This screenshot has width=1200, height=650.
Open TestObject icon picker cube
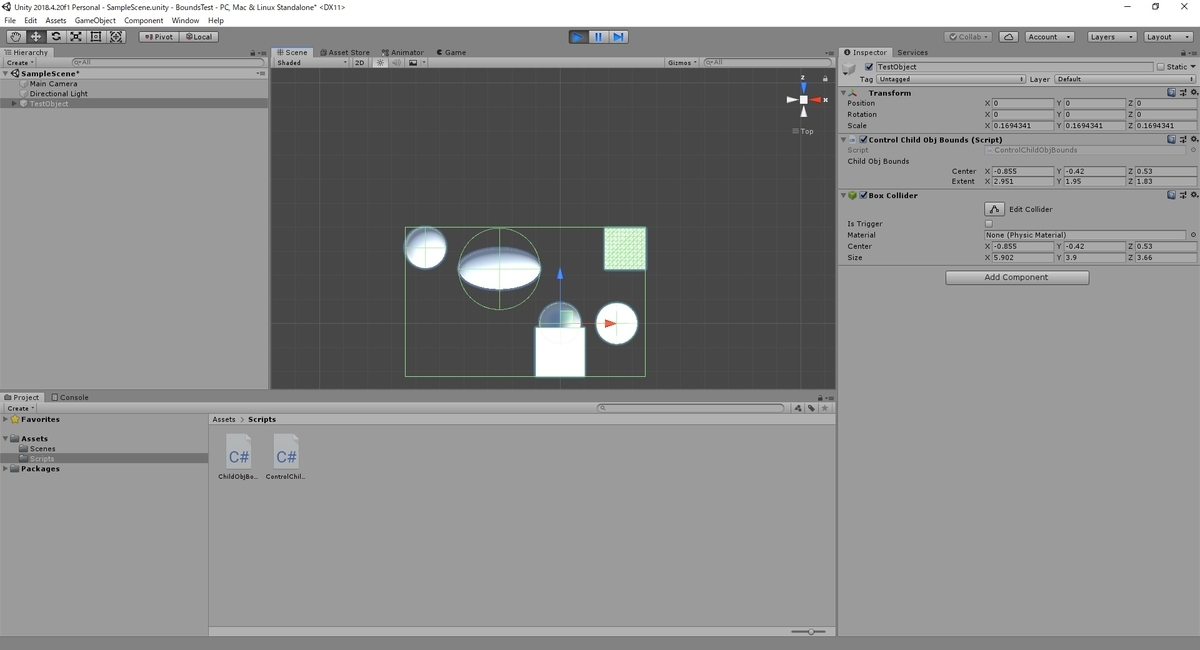click(850, 68)
